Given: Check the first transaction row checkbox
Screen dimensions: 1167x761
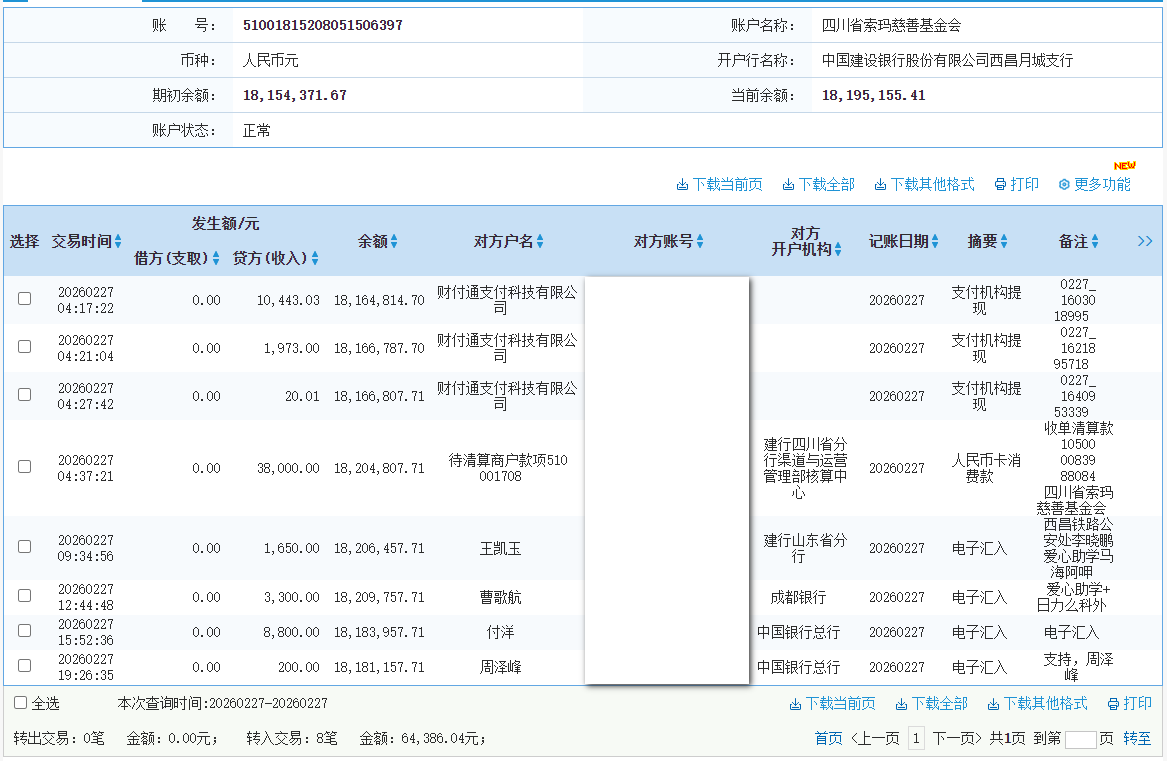Looking at the screenshot, I should (24, 298).
